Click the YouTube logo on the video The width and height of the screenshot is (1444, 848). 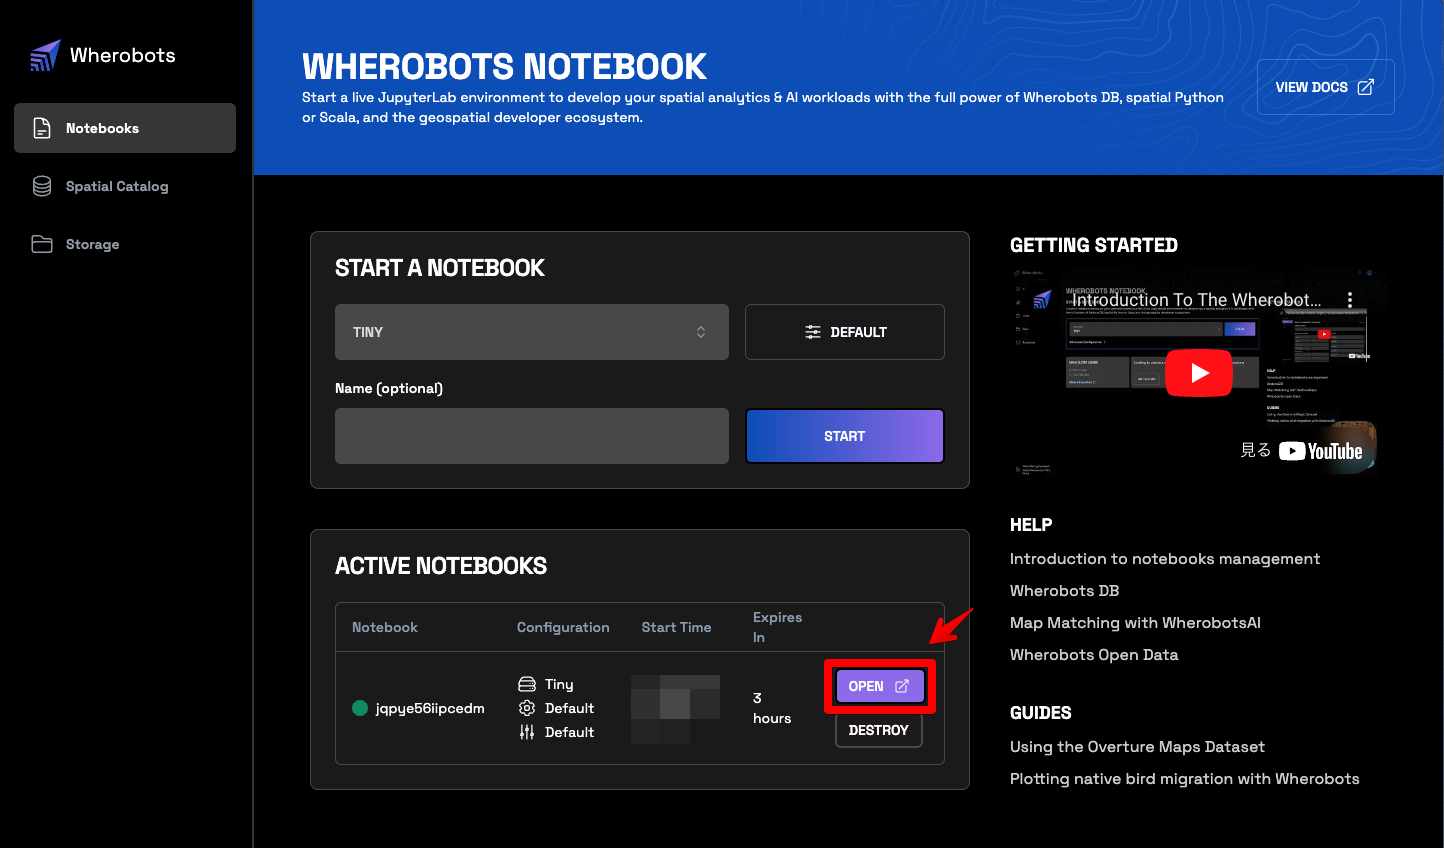(x=1320, y=451)
